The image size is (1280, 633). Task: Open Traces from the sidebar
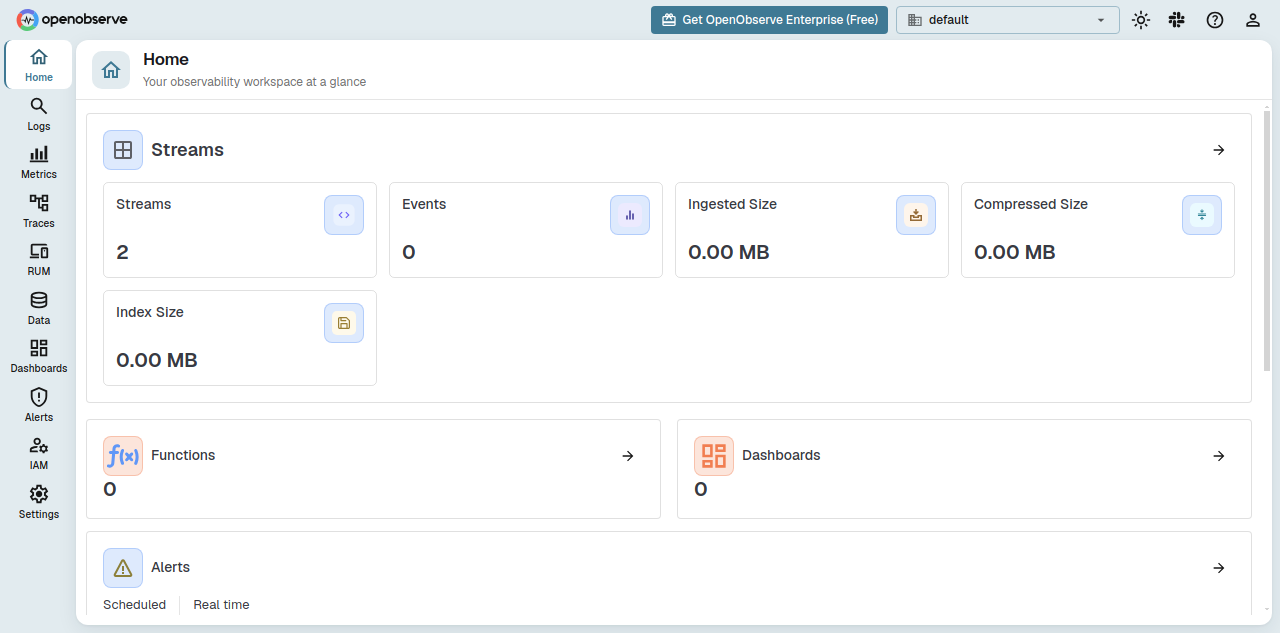39,211
